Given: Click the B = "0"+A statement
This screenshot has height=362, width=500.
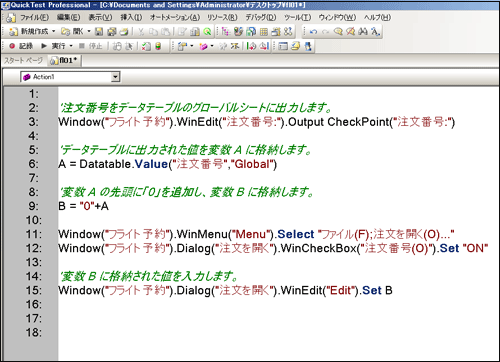Looking at the screenshot, I should pos(83,206).
